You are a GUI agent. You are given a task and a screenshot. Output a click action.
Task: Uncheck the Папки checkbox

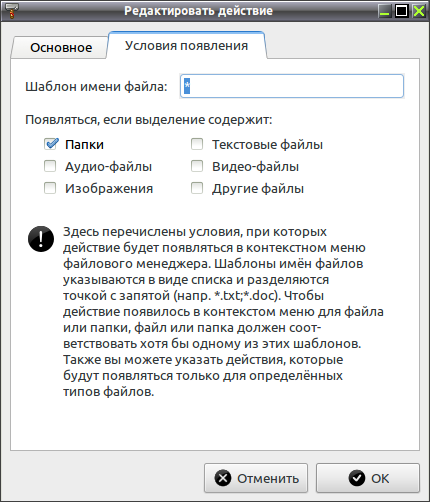[51, 144]
